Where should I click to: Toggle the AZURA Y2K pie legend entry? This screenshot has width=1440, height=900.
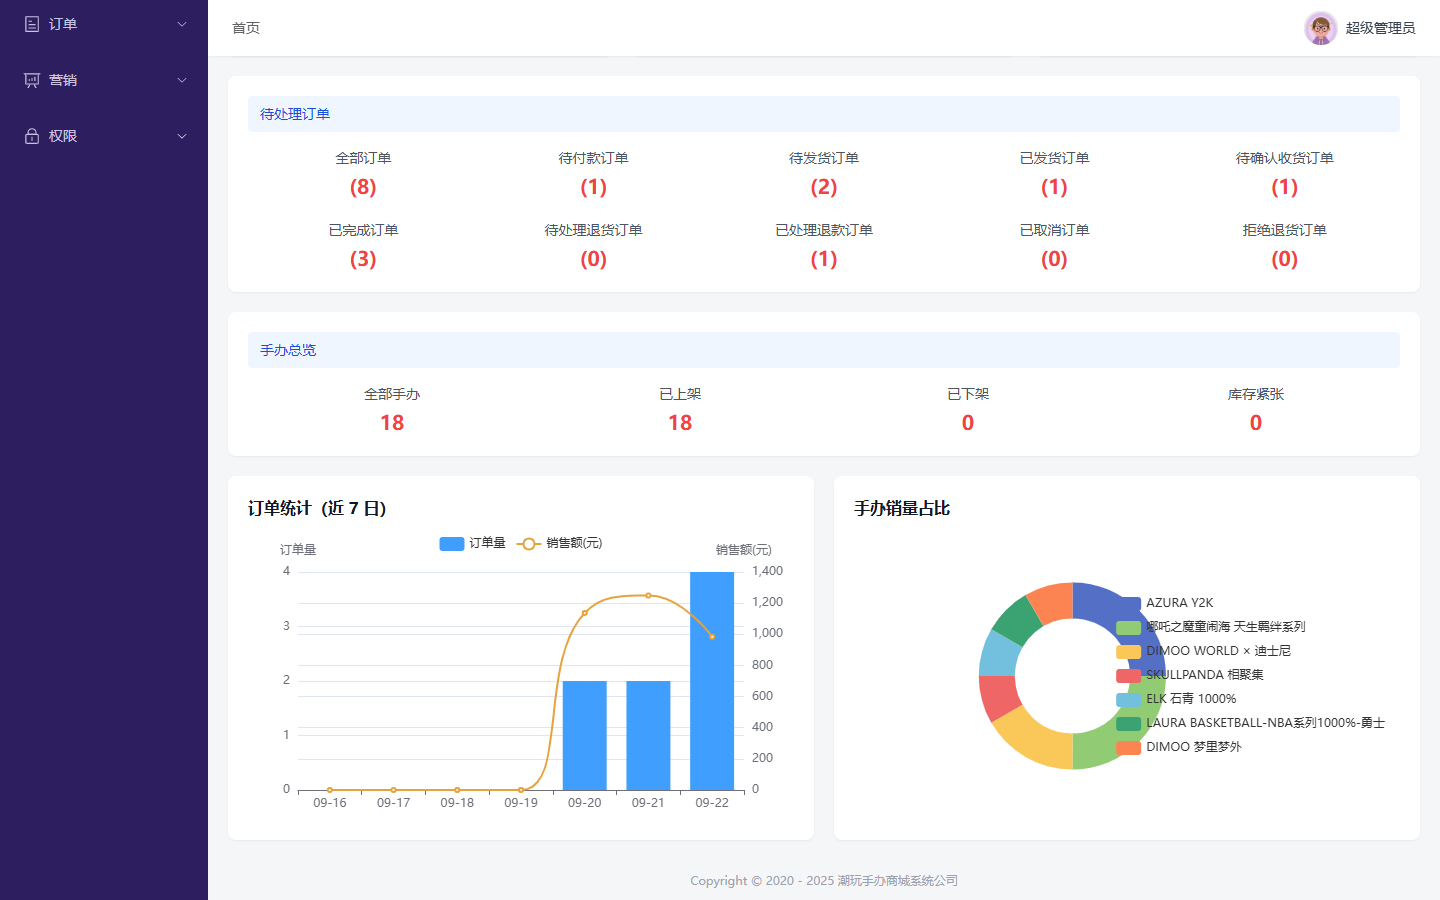[x=1165, y=603]
